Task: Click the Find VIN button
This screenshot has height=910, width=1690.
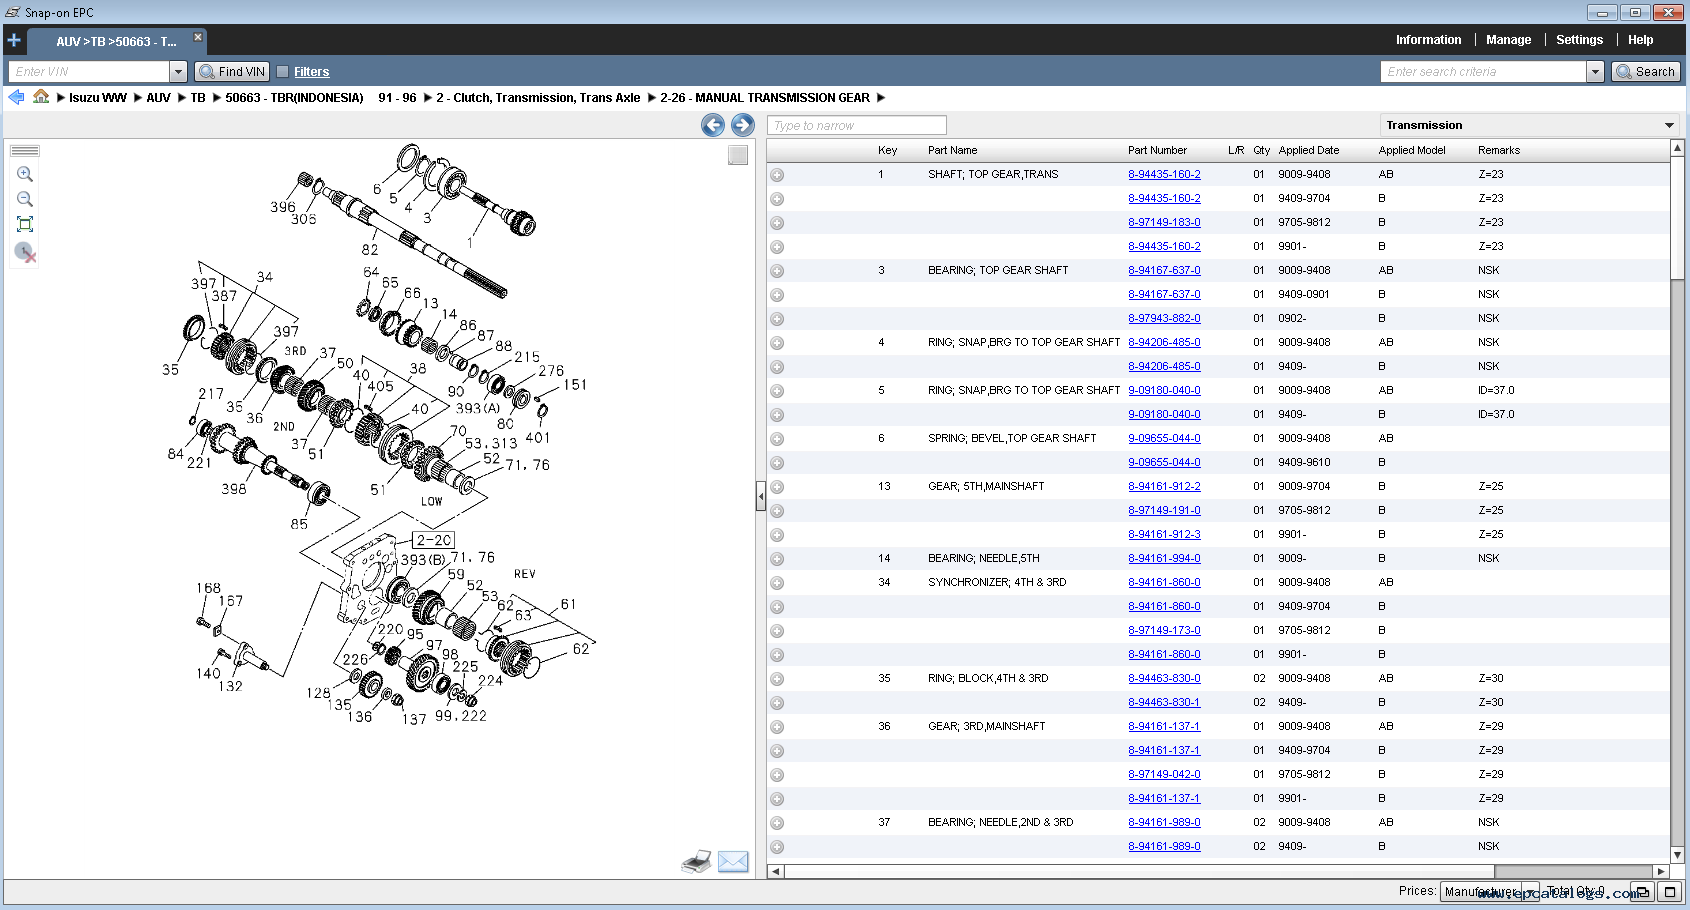Action: [x=232, y=72]
